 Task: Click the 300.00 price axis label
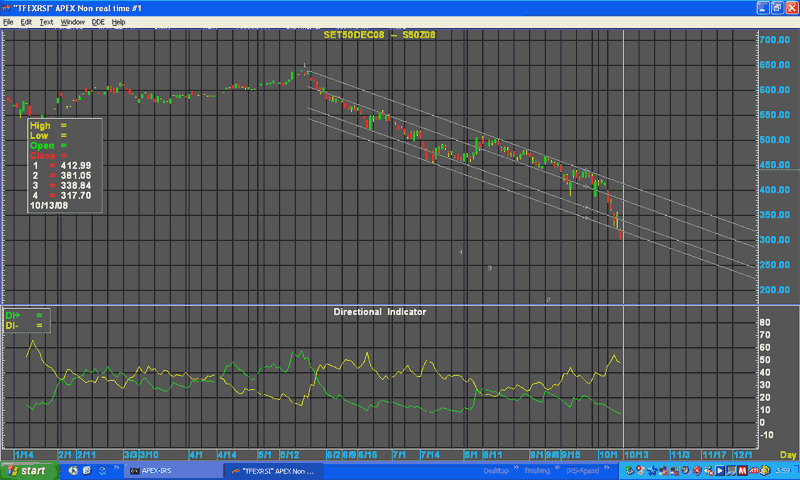[x=775, y=240]
